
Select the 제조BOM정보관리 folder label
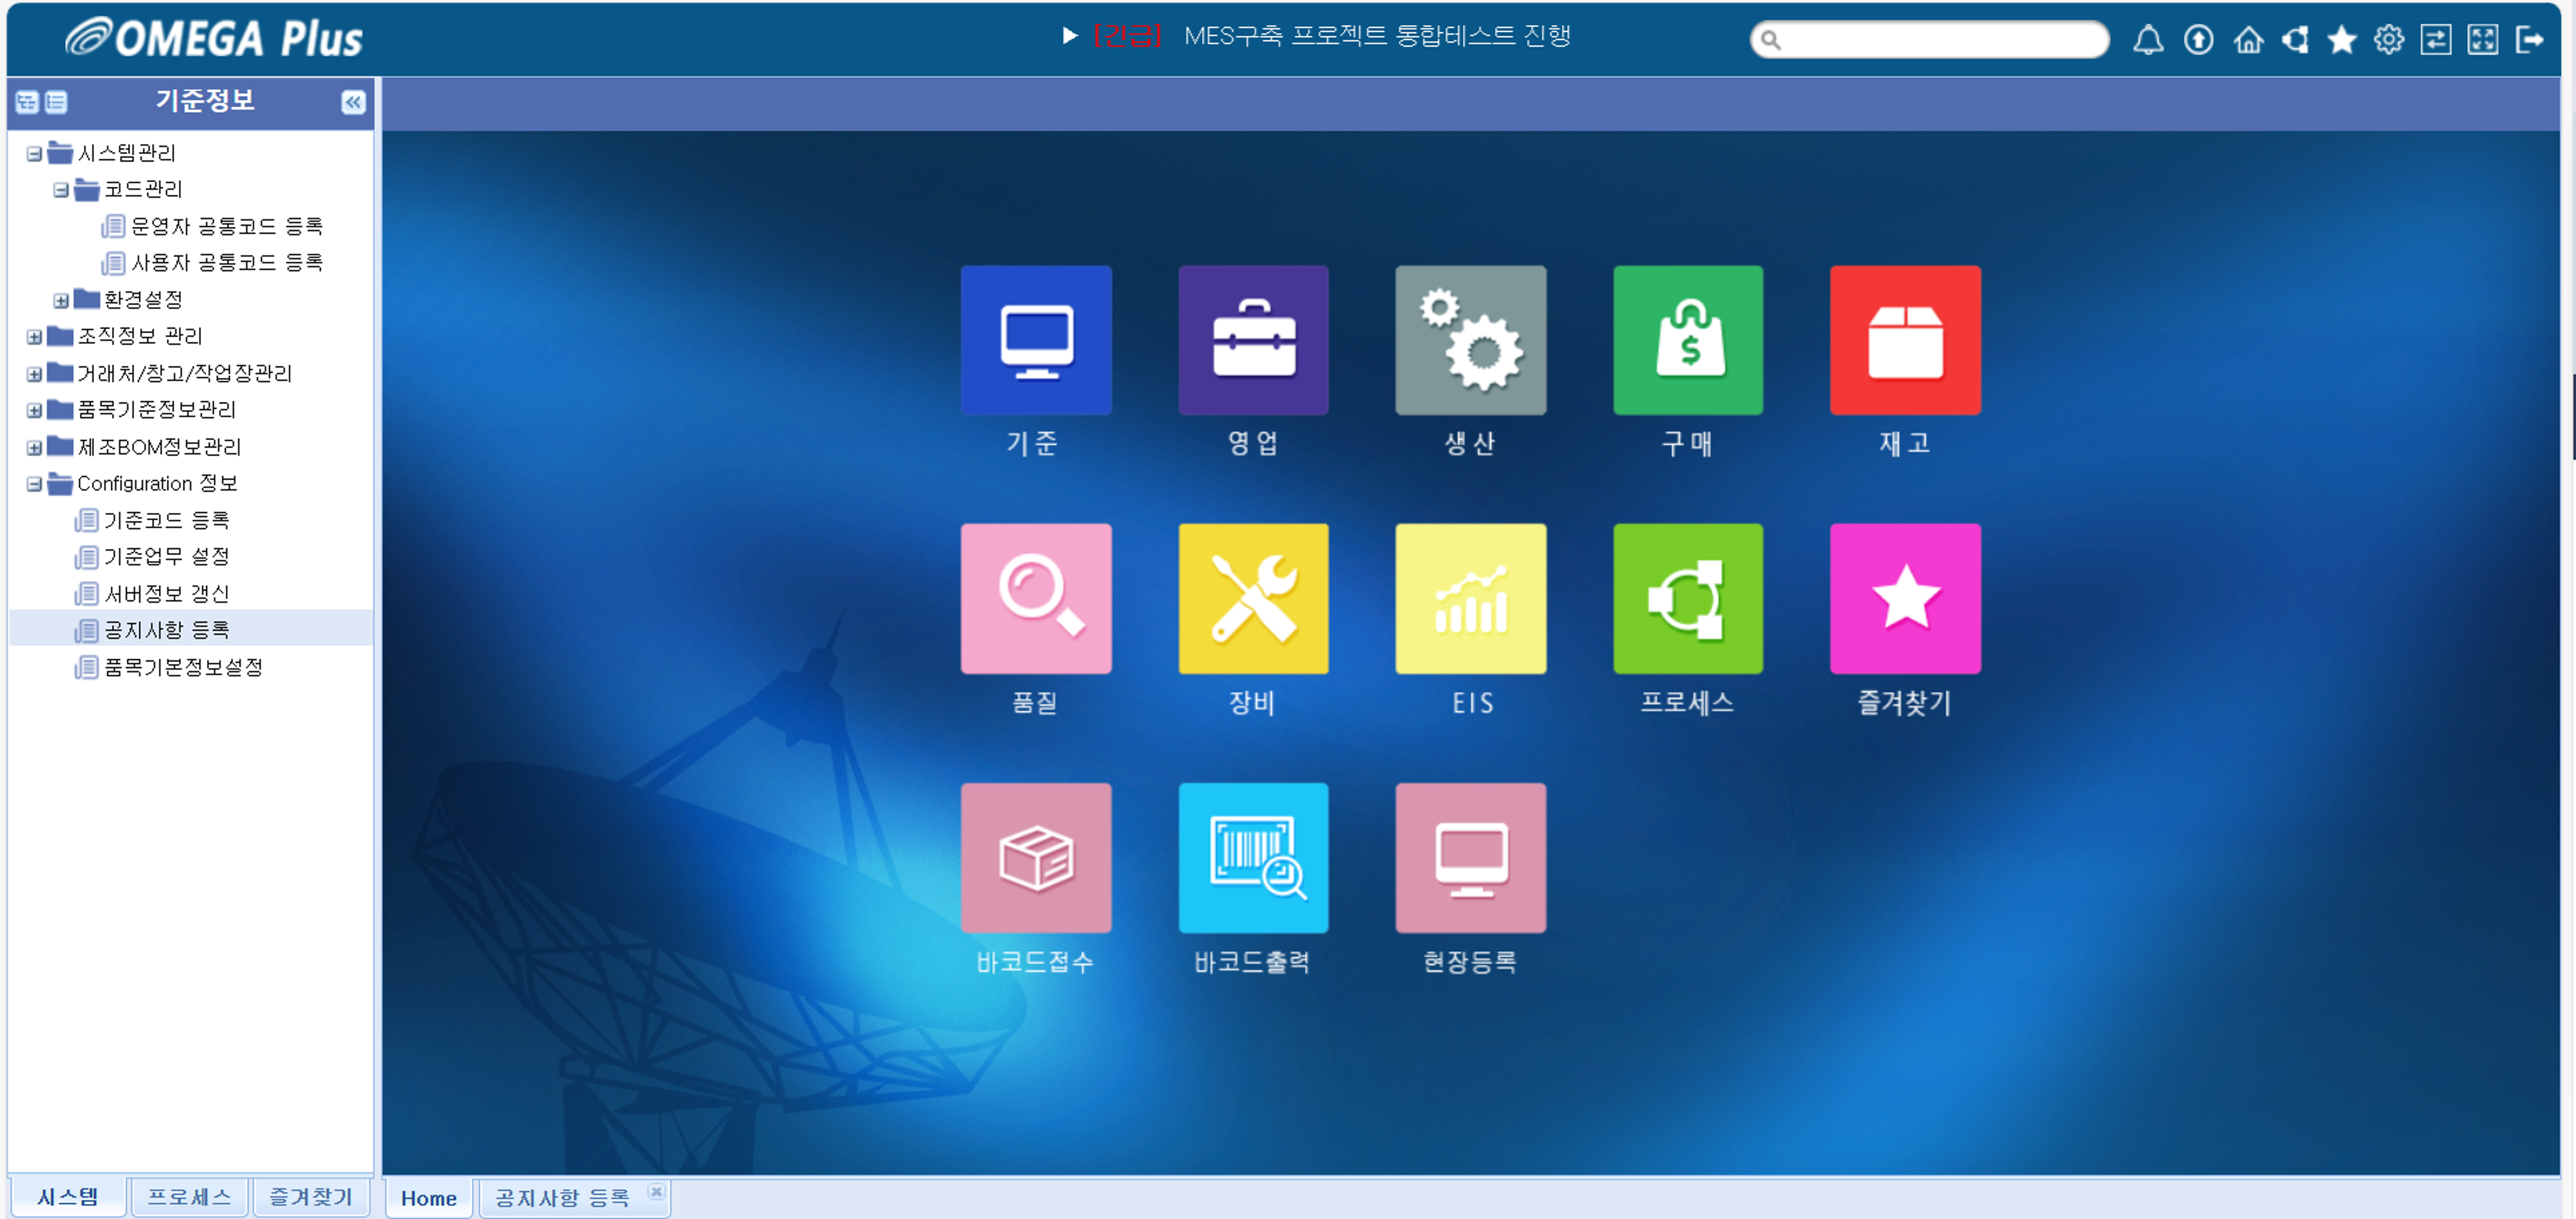[x=159, y=447]
